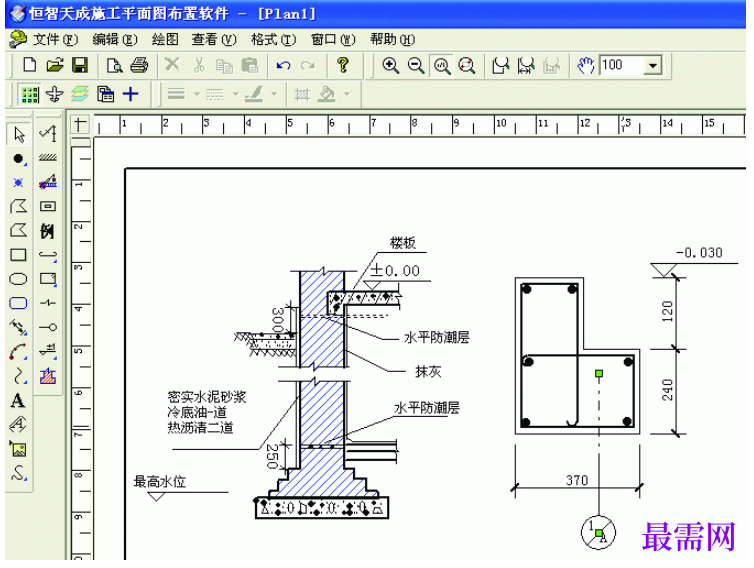The image size is (754, 568).
Task: Select the arrow pointer tool
Action: (x=19, y=134)
